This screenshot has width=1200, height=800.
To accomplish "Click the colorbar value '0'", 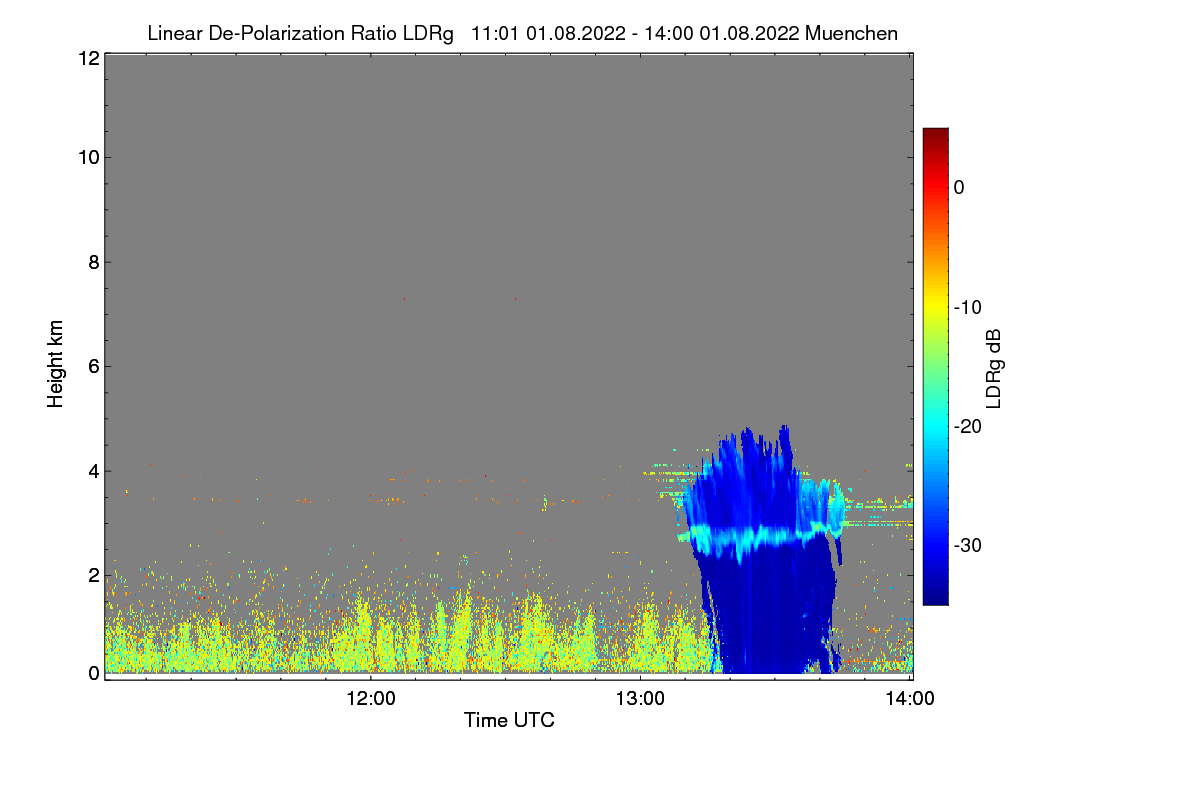I will [x=959, y=187].
